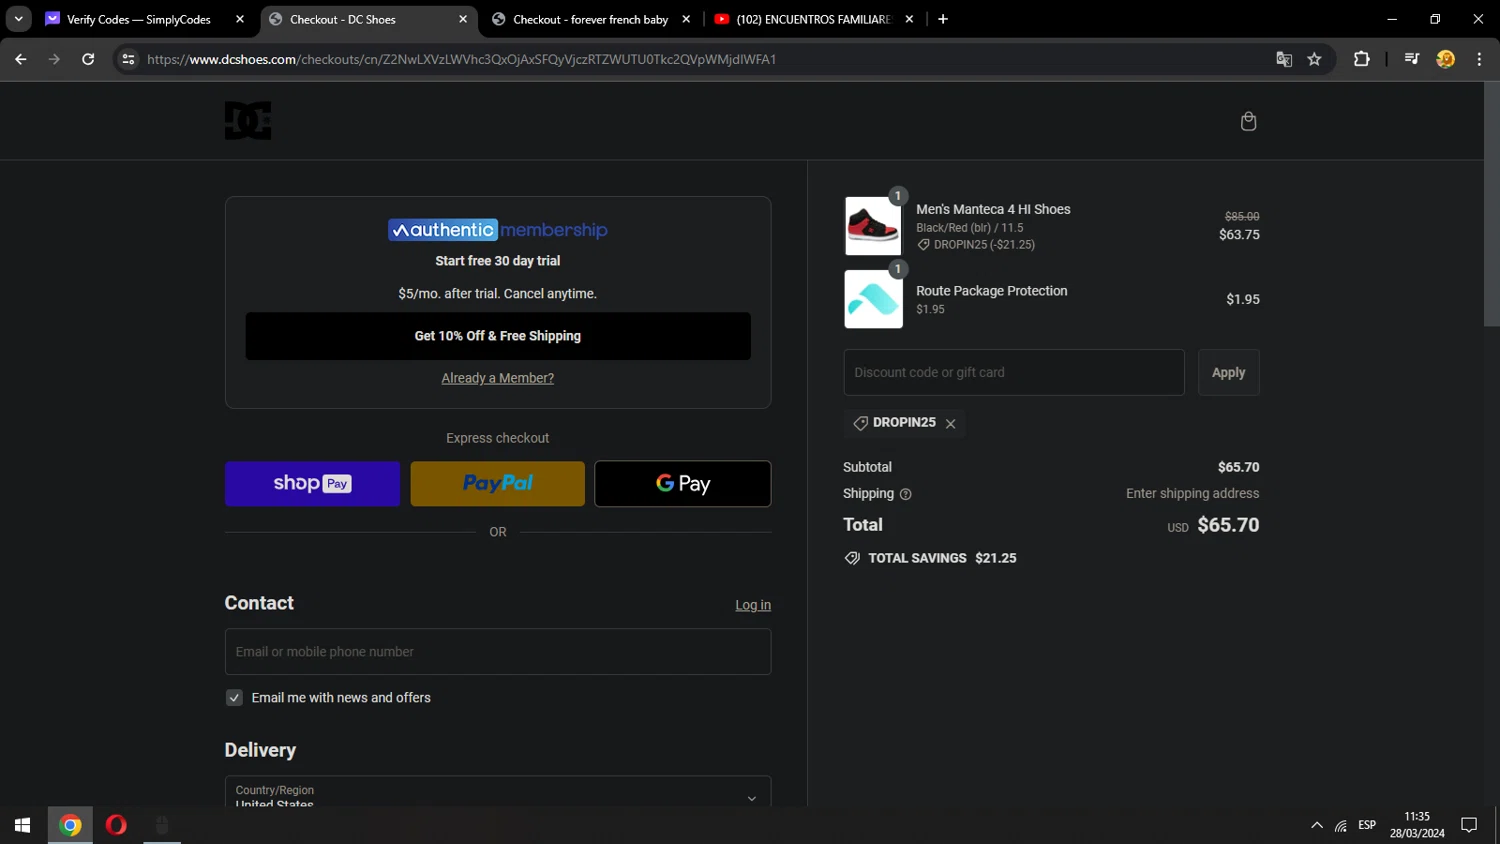Open the Windows notification center
This screenshot has width=1500, height=844.
[x=1469, y=825]
